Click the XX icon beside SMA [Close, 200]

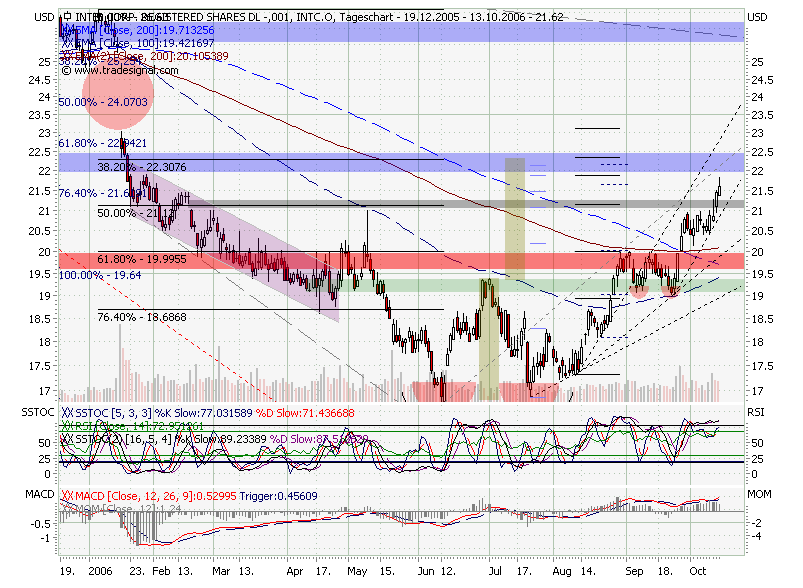pyautogui.click(x=66, y=30)
